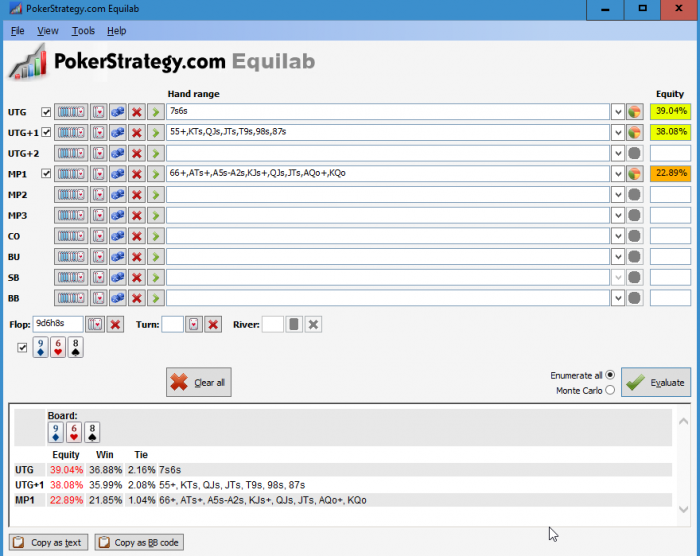This screenshot has width=700, height=556.
Task: Click the Clear all button
Action: (x=199, y=382)
